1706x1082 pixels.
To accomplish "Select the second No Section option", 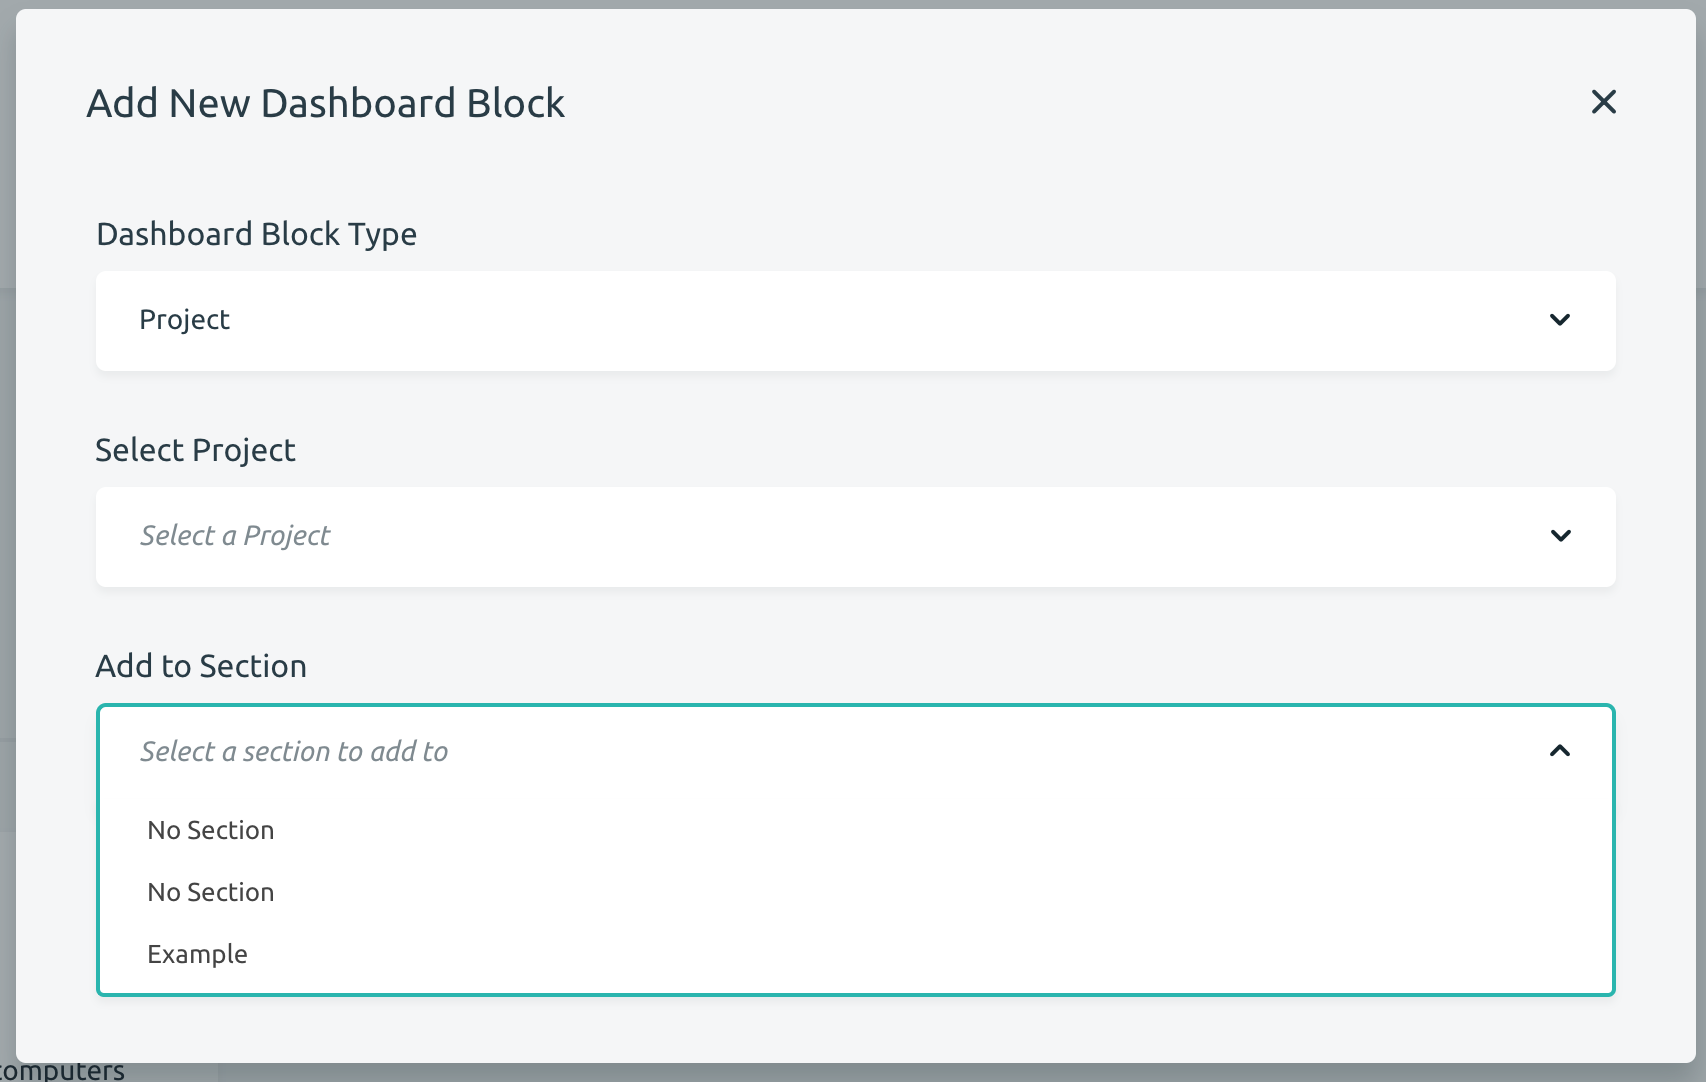I will click(210, 891).
